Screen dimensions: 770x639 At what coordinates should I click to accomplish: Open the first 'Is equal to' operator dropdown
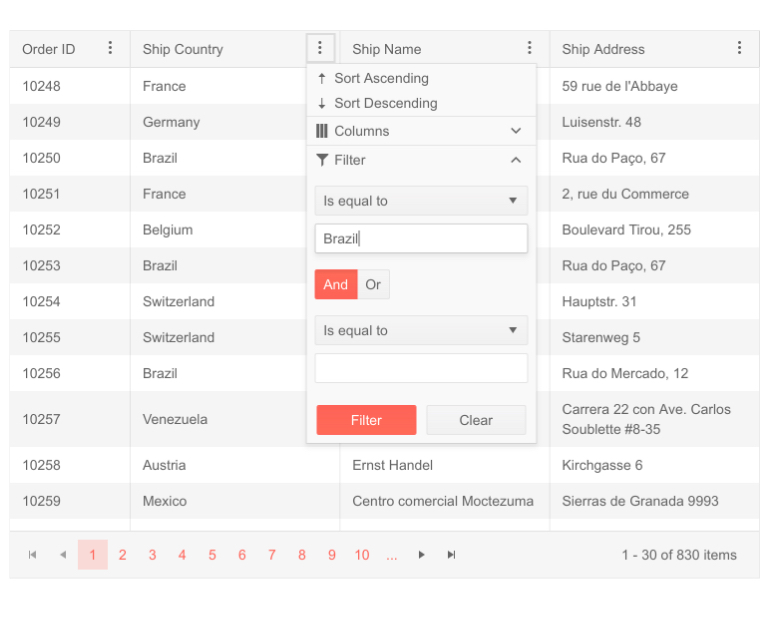click(421, 201)
